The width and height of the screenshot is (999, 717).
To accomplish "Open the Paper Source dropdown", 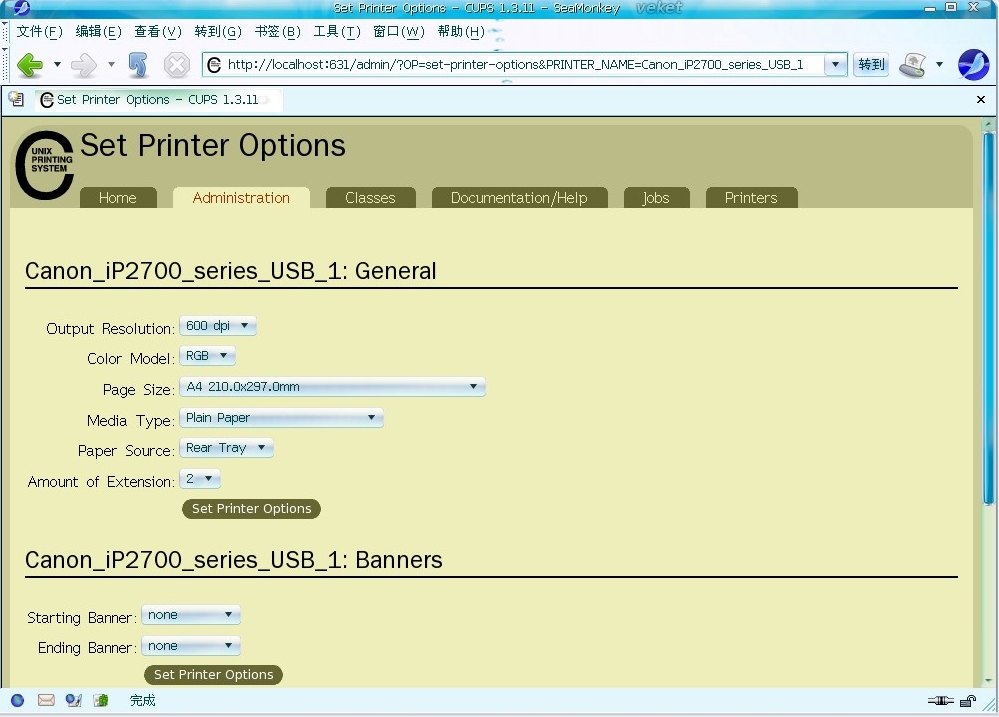I will point(226,448).
